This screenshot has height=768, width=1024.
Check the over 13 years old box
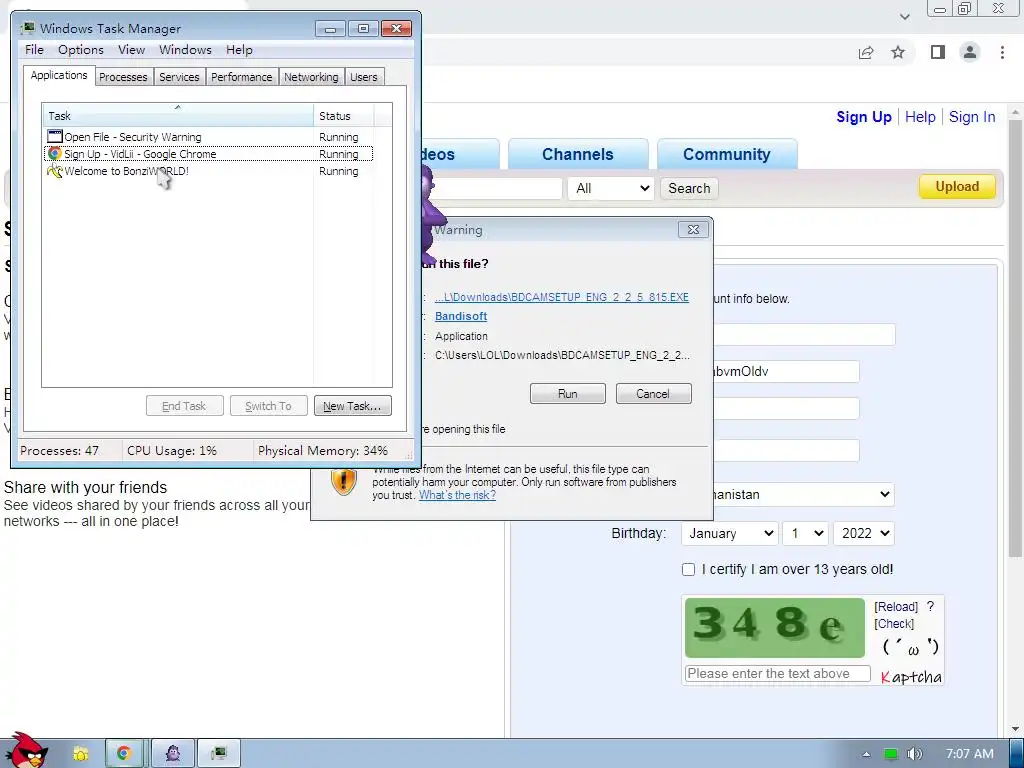click(x=688, y=569)
